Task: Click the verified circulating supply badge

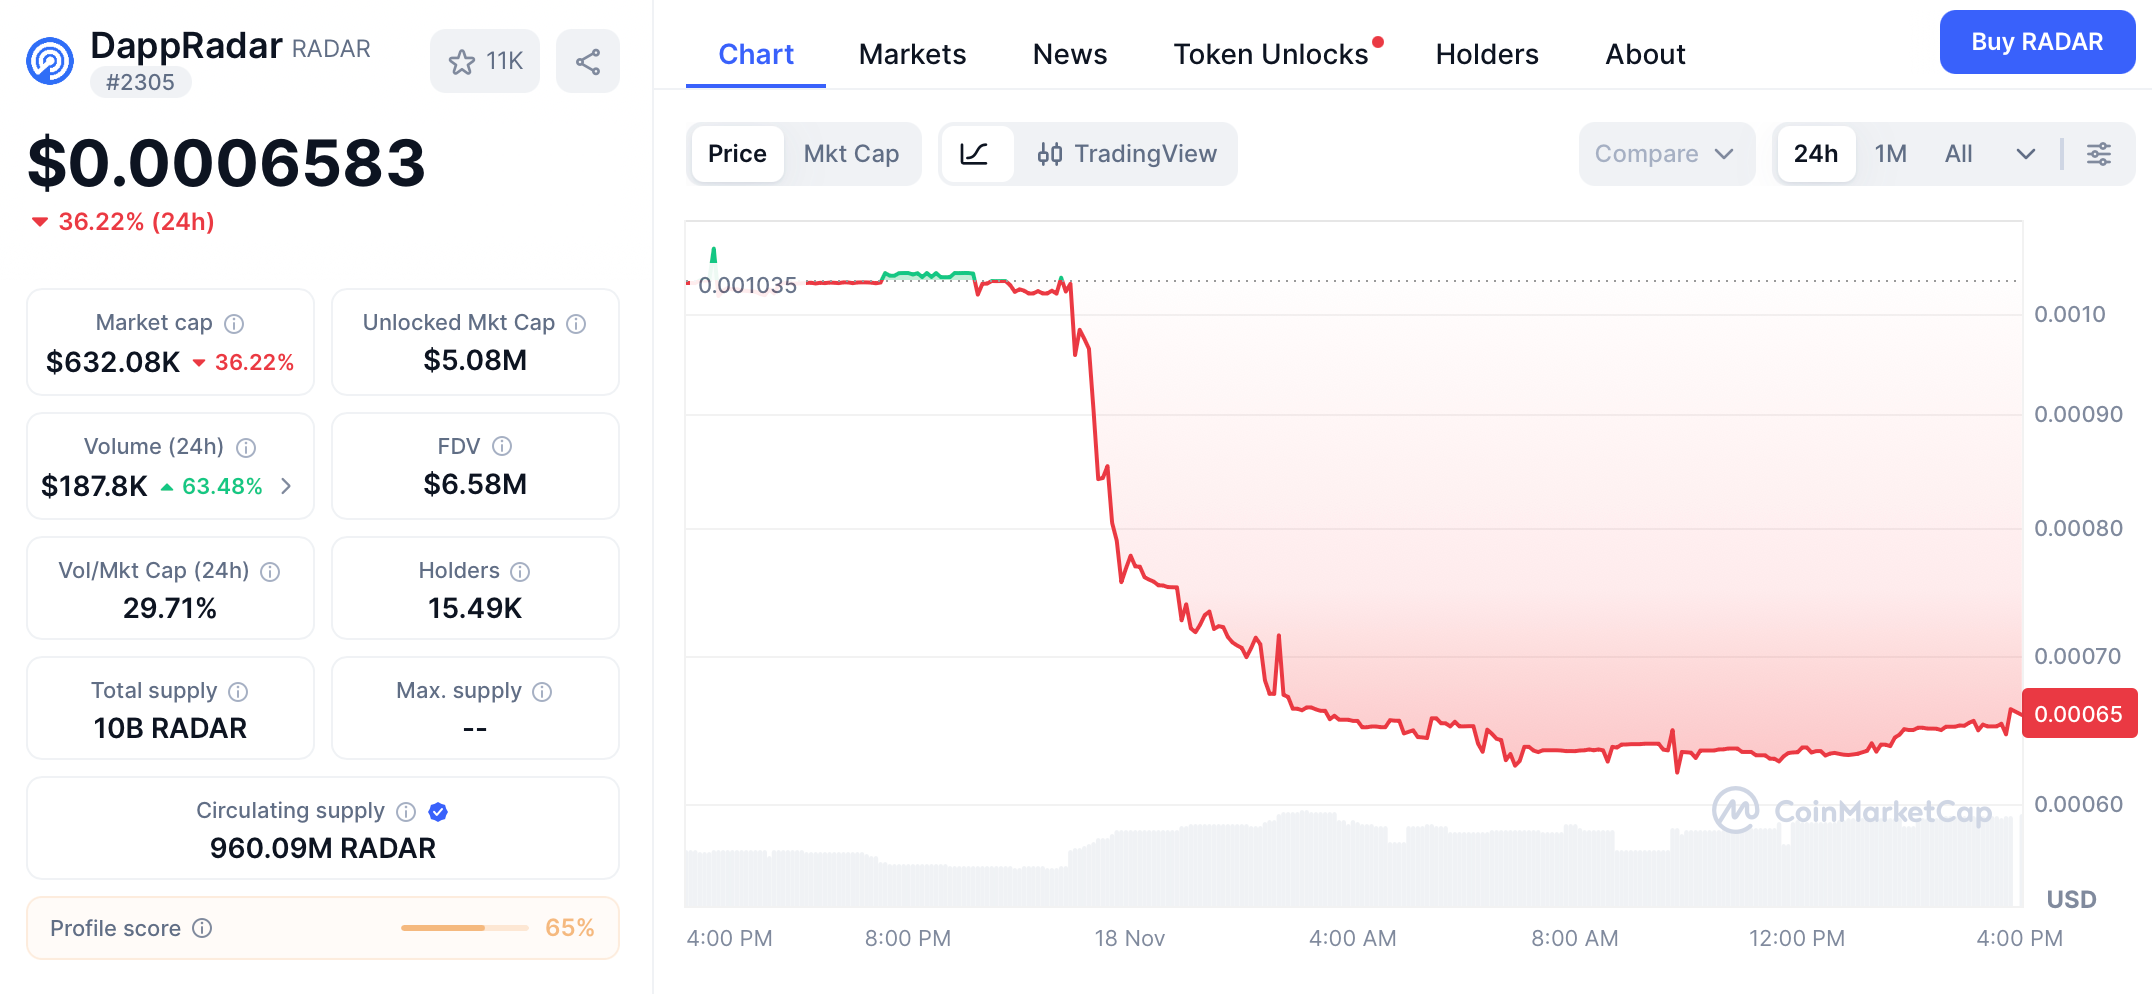Action: [x=437, y=812]
